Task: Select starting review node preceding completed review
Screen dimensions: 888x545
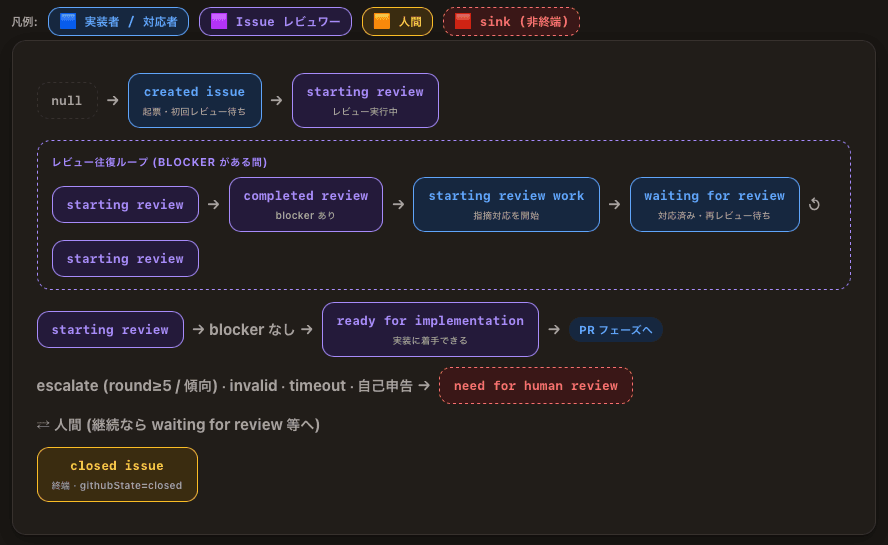Action: coord(125,205)
